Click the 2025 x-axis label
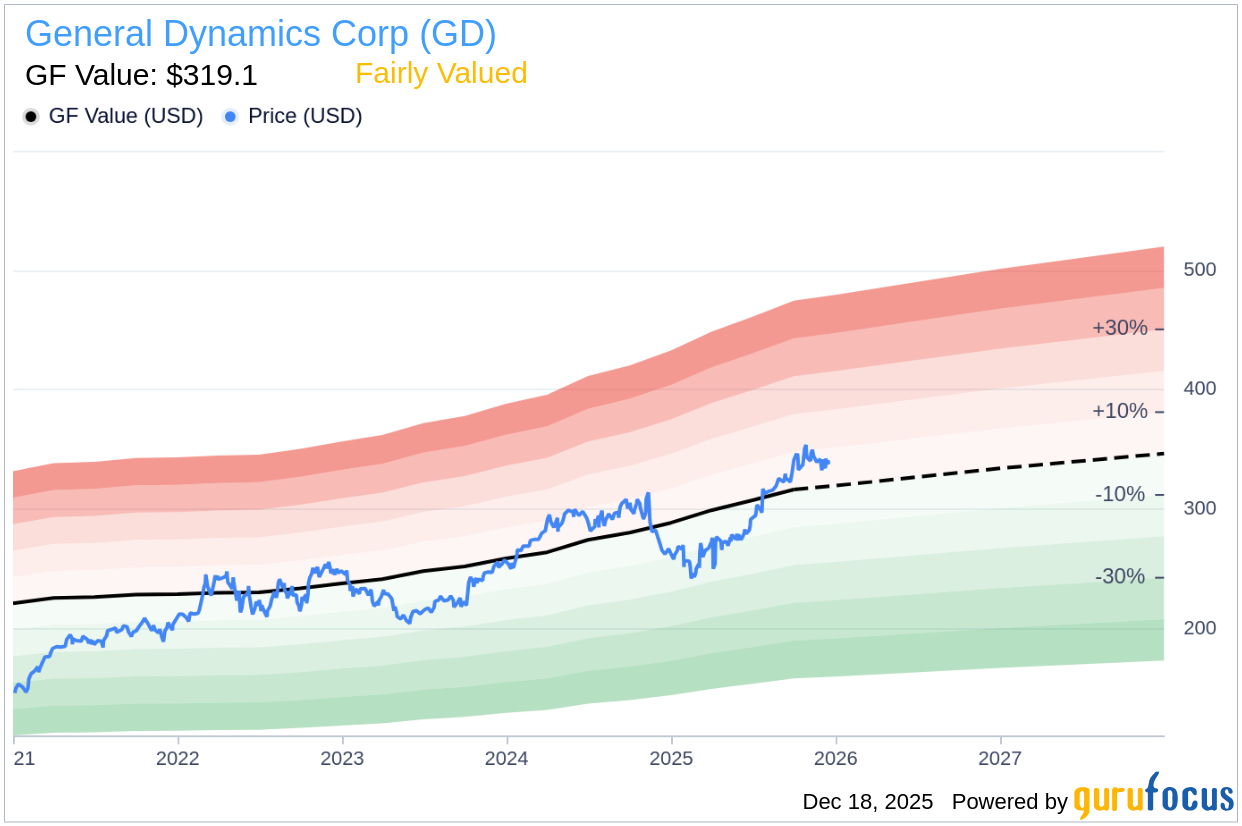The width and height of the screenshot is (1242, 826). [671, 757]
